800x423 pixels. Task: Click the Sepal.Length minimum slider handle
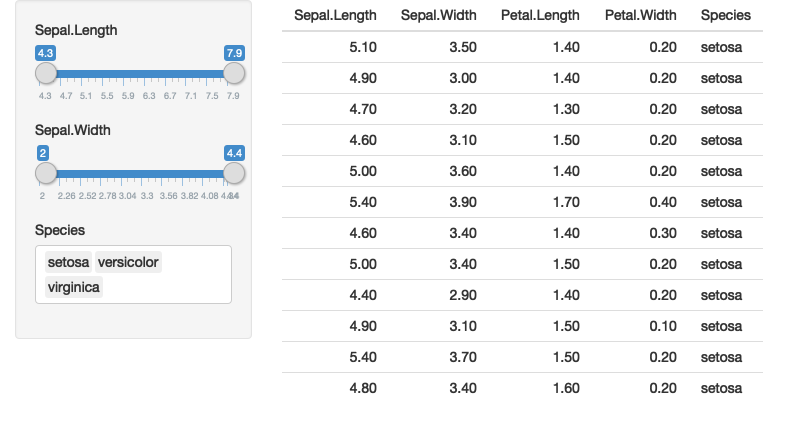[x=46, y=73]
